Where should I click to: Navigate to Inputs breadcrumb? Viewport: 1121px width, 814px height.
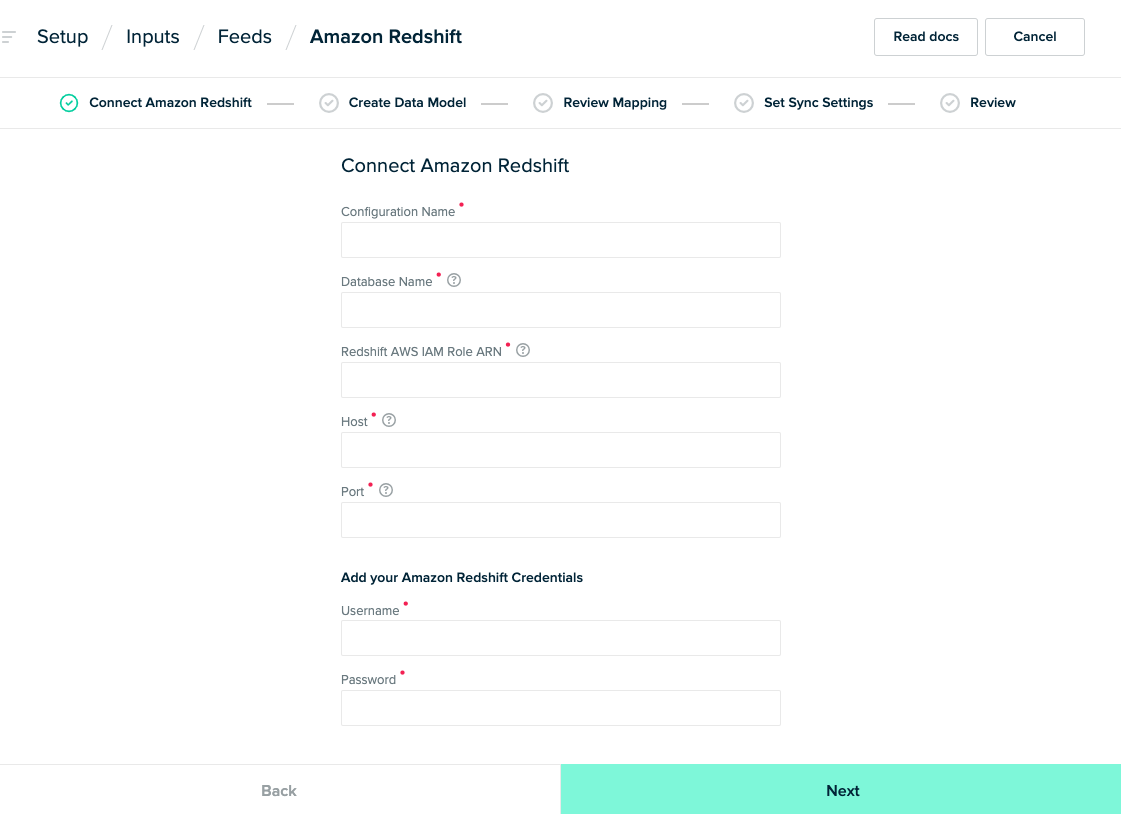click(x=153, y=36)
